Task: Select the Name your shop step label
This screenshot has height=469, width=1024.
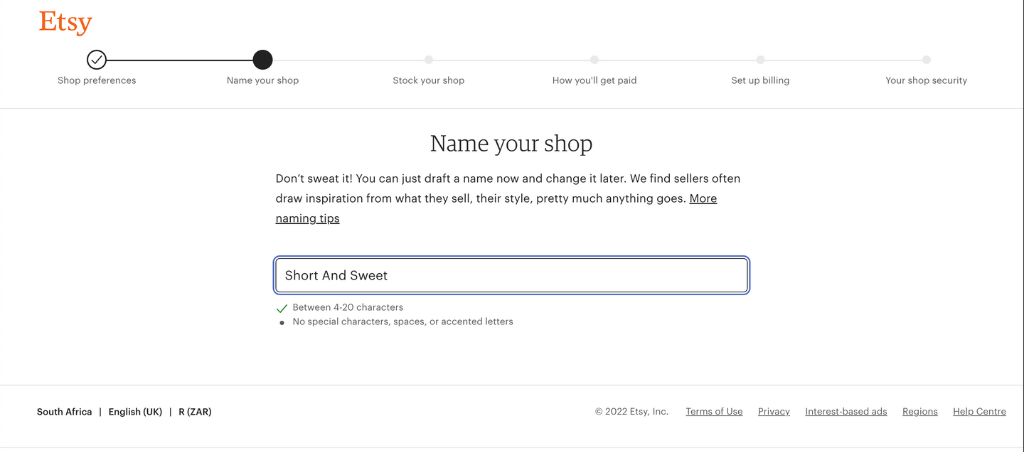Action: 262,81
